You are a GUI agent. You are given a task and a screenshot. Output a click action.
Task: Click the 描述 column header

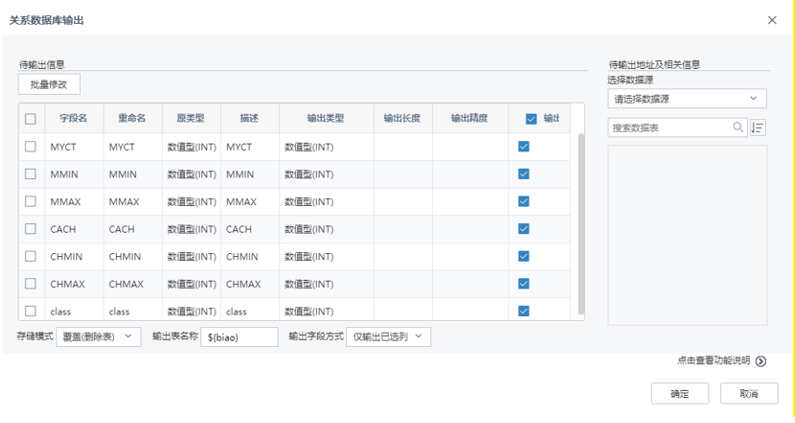pyautogui.click(x=249, y=118)
